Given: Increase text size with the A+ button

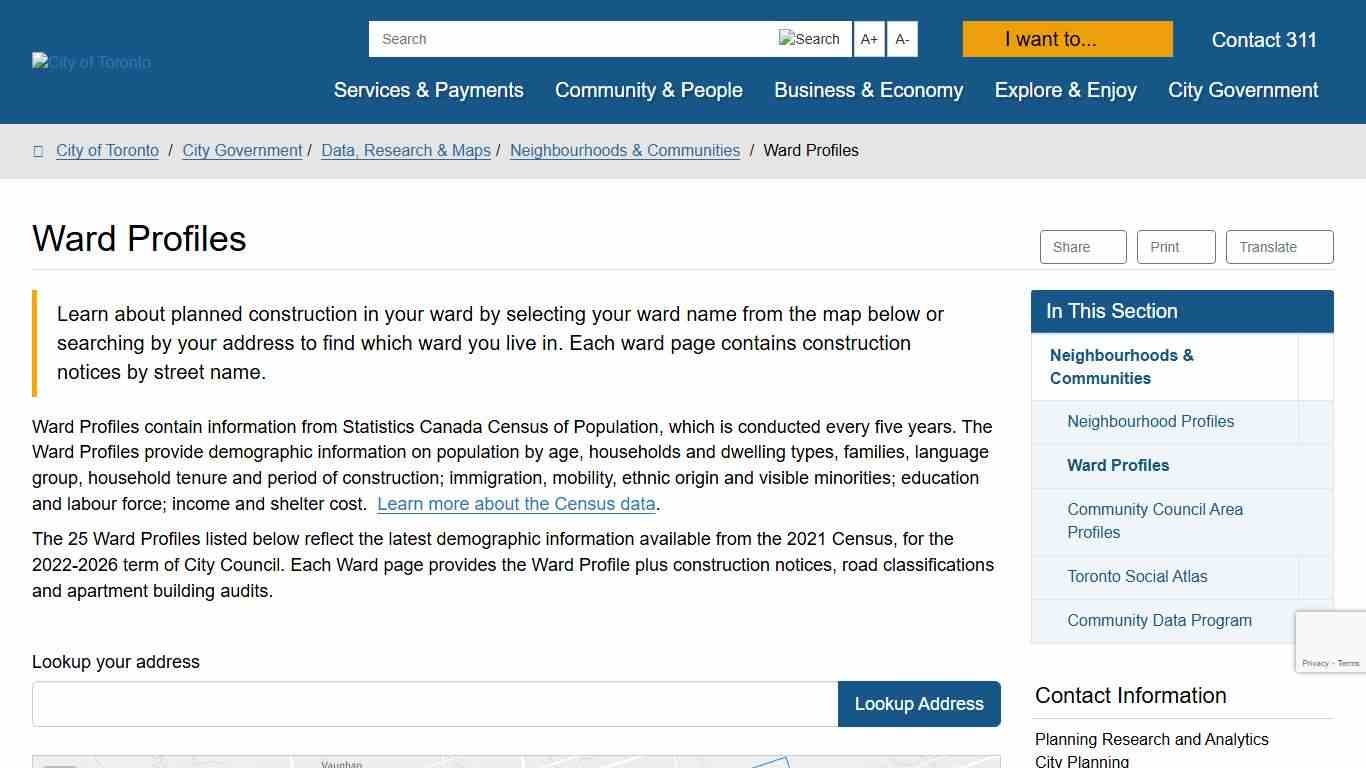Looking at the screenshot, I should coord(869,39).
